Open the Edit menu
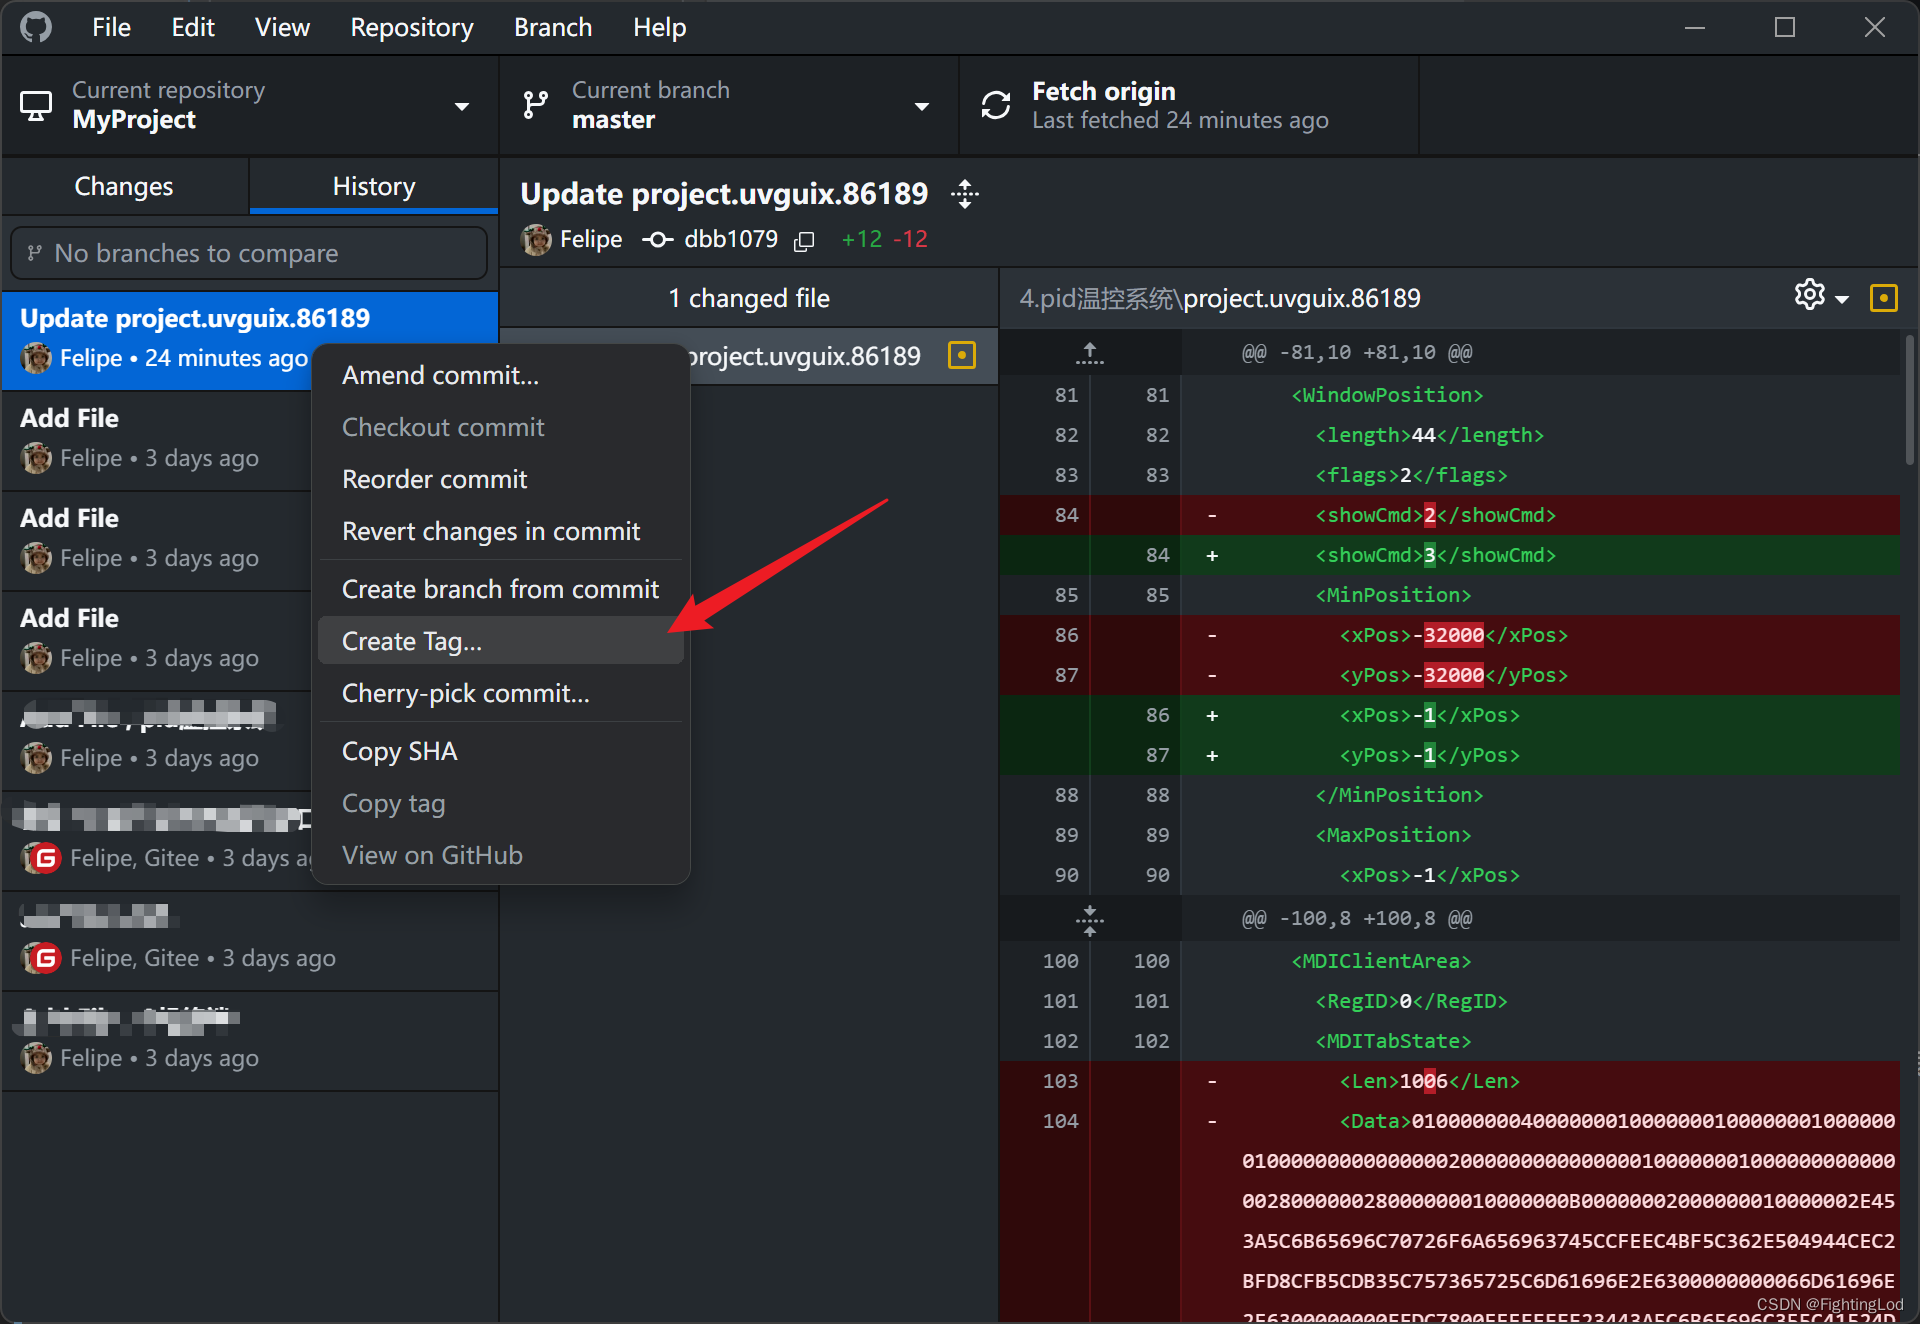Image resolution: width=1920 pixels, height=1324 pixels. 193,27
